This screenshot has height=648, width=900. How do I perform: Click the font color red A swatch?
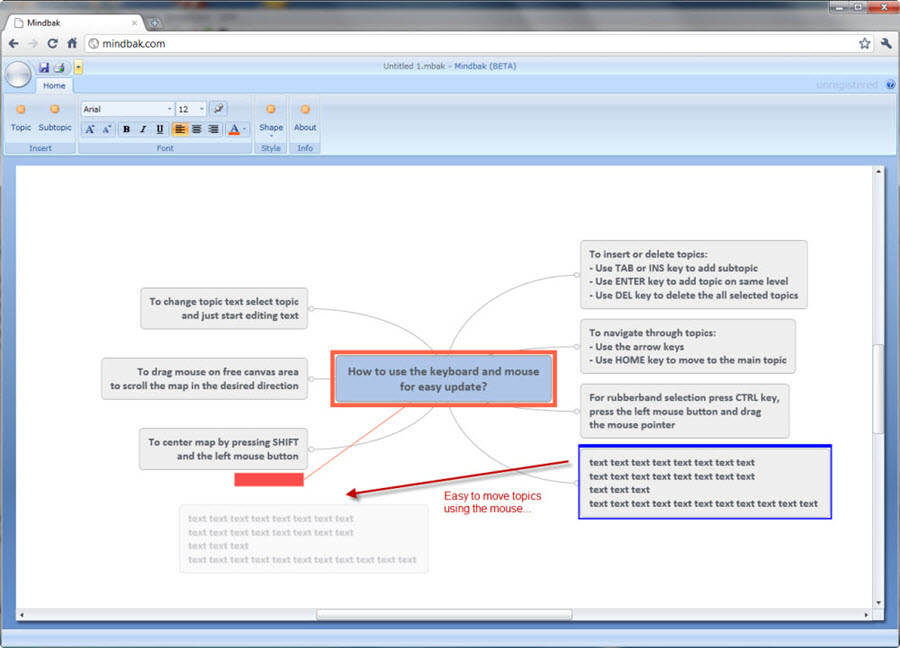(234, 129)
